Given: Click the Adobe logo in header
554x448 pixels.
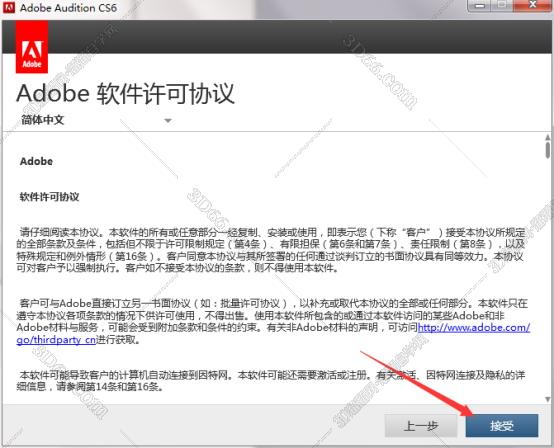Looking at the screenshot, I should 32,47.
